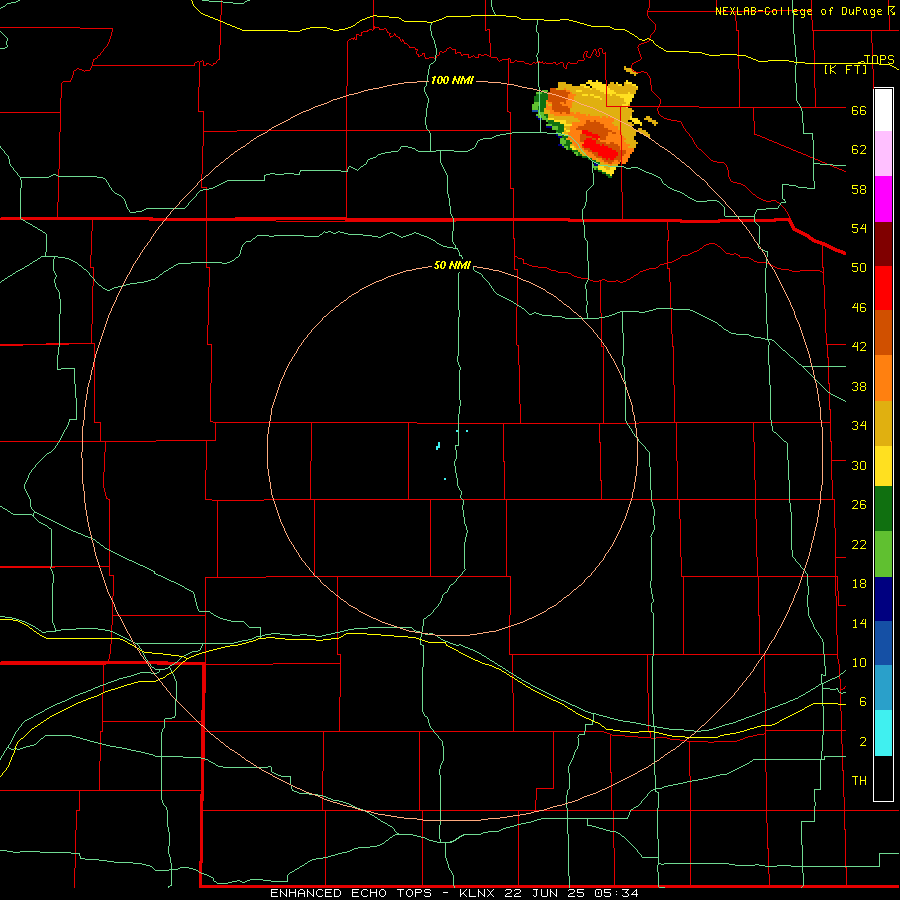This screenshot has height=900, width=900.
Task: Click the legend value "42"
Action: pyautogui.click(x=859, y=347)
